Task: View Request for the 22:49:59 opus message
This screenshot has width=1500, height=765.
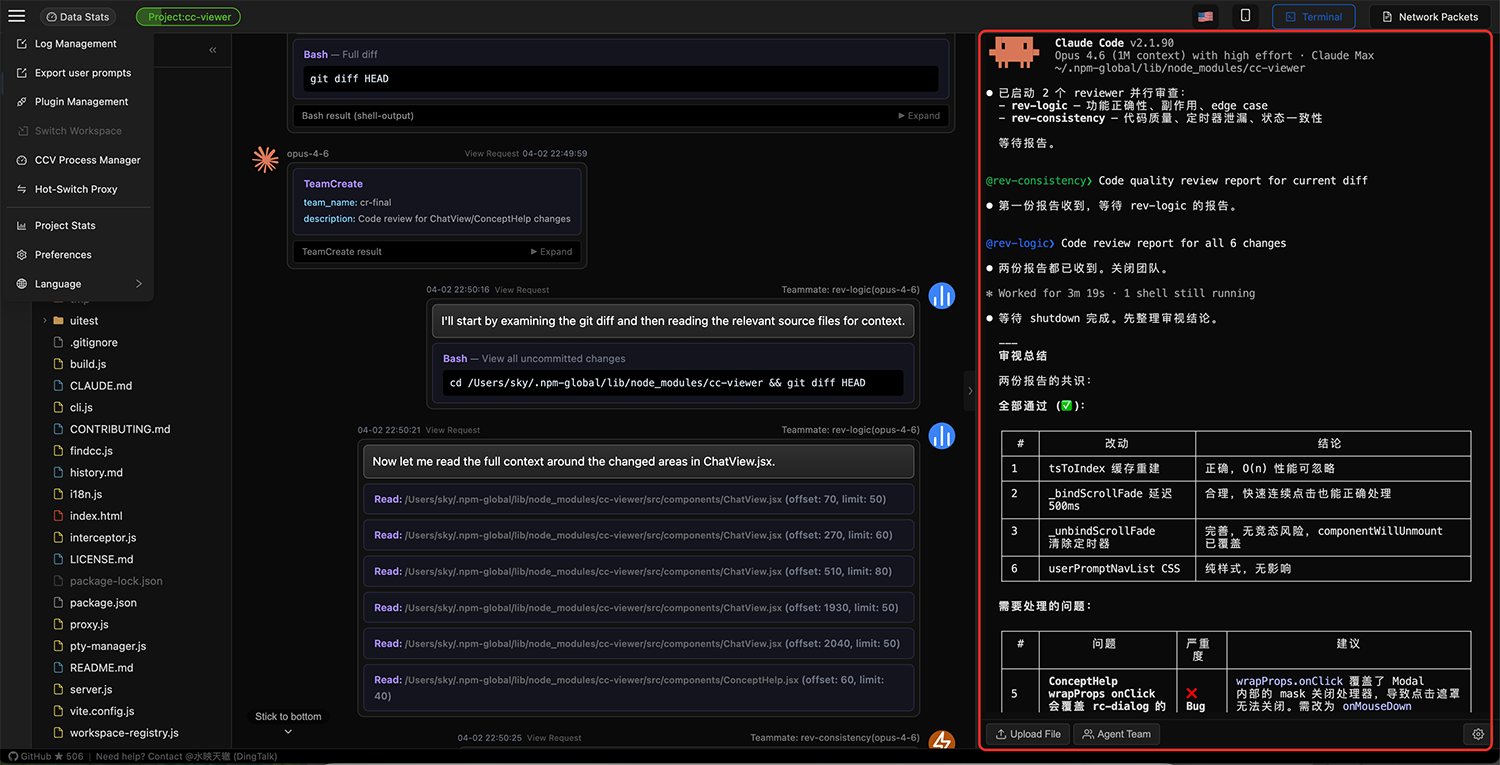Action: (x=491, y=154)
